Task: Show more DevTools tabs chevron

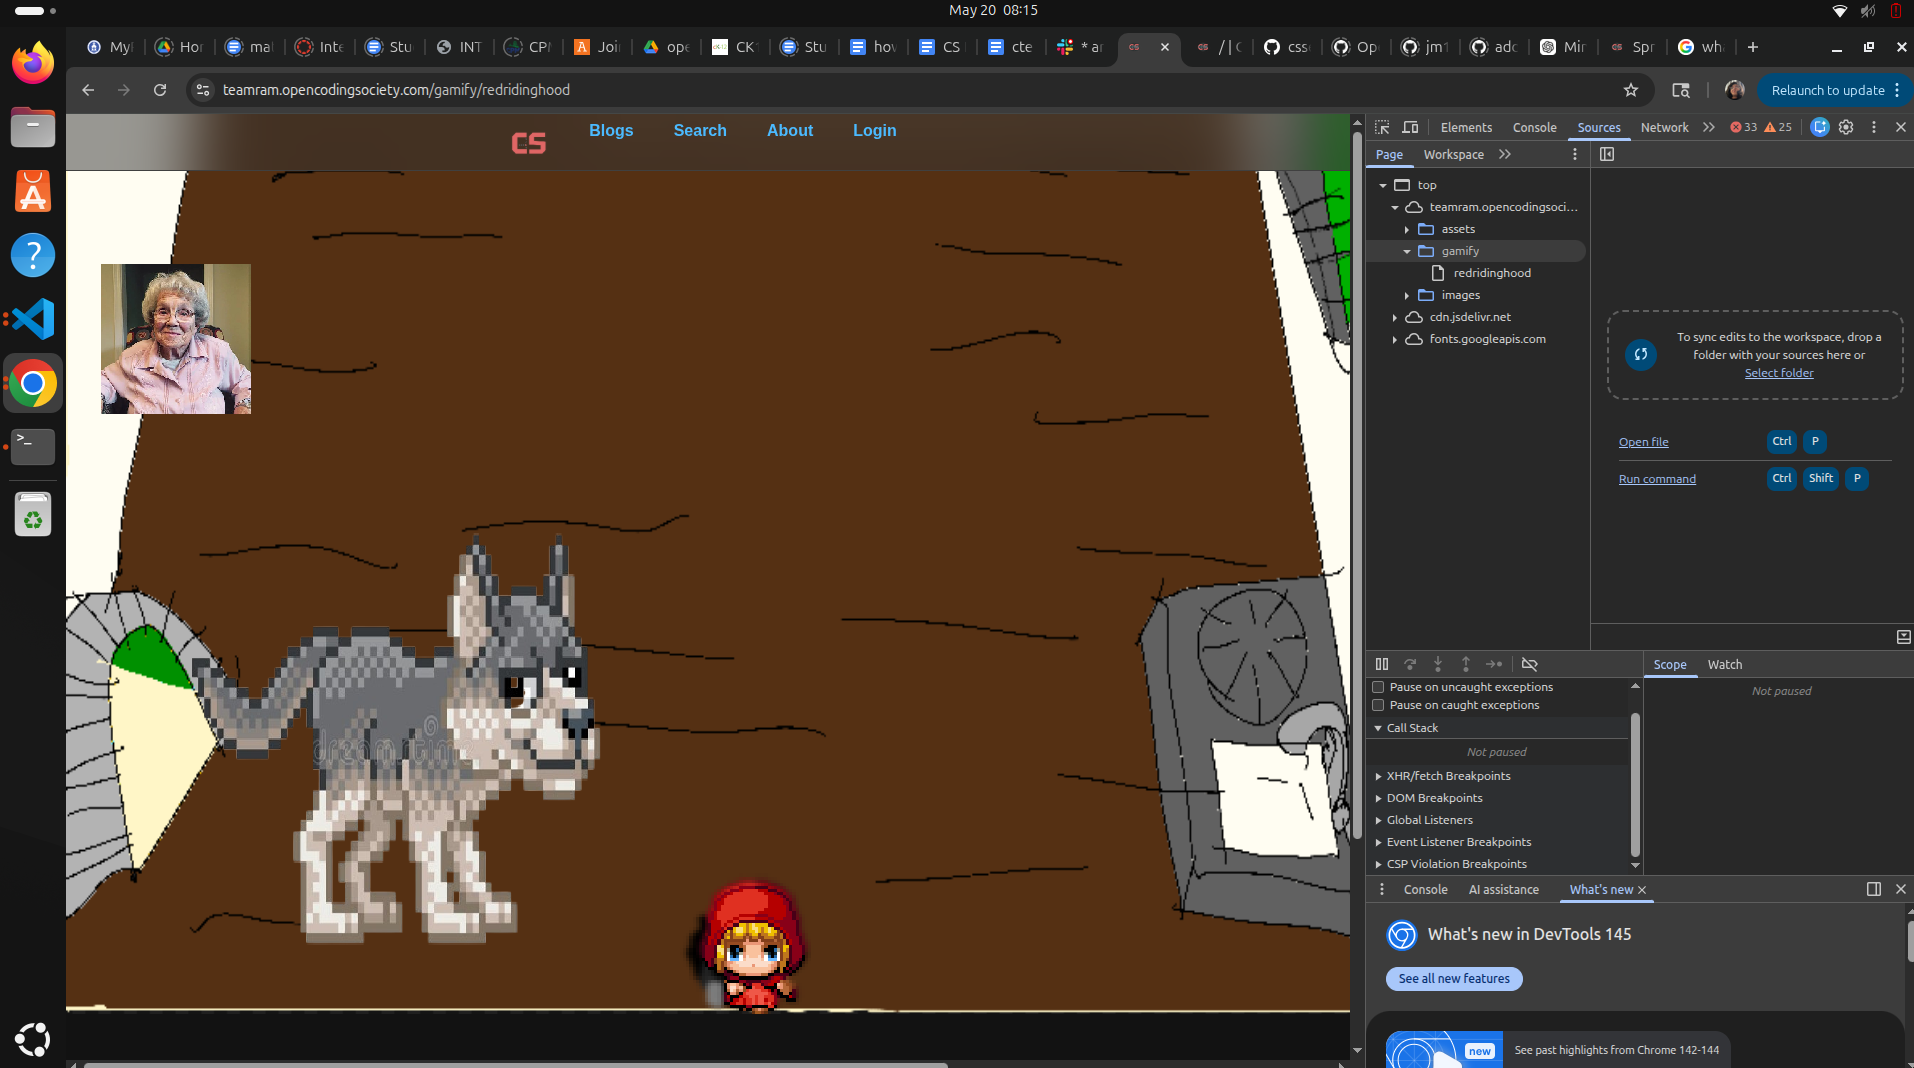Action: pyautogui.click(x=1708, y=127)
